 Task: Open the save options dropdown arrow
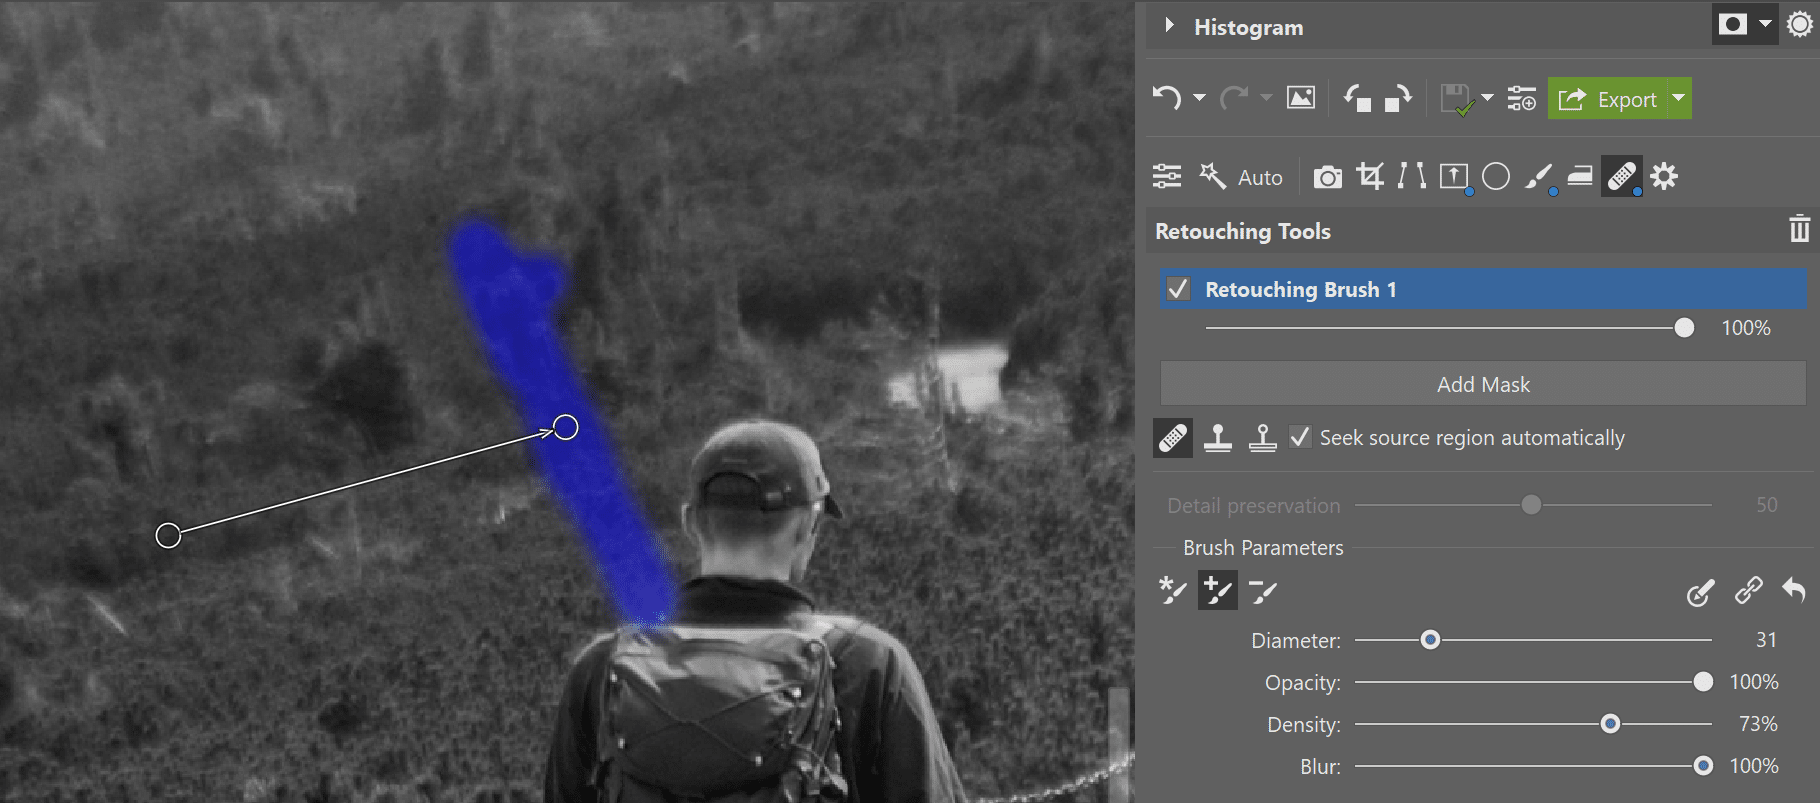pyautogui.click(x=1487, y=98)
